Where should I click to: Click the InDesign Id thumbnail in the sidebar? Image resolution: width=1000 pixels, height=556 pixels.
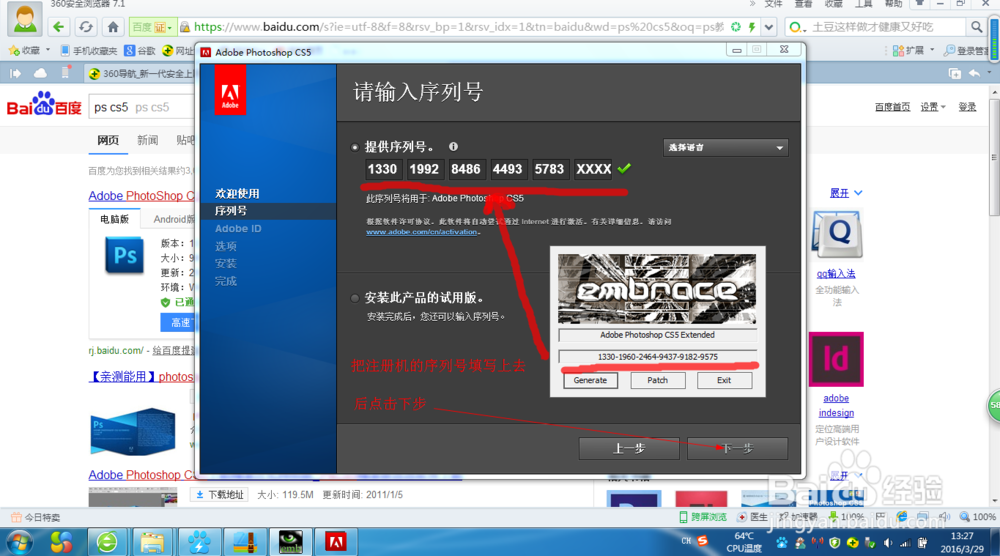tap(836, 359)
